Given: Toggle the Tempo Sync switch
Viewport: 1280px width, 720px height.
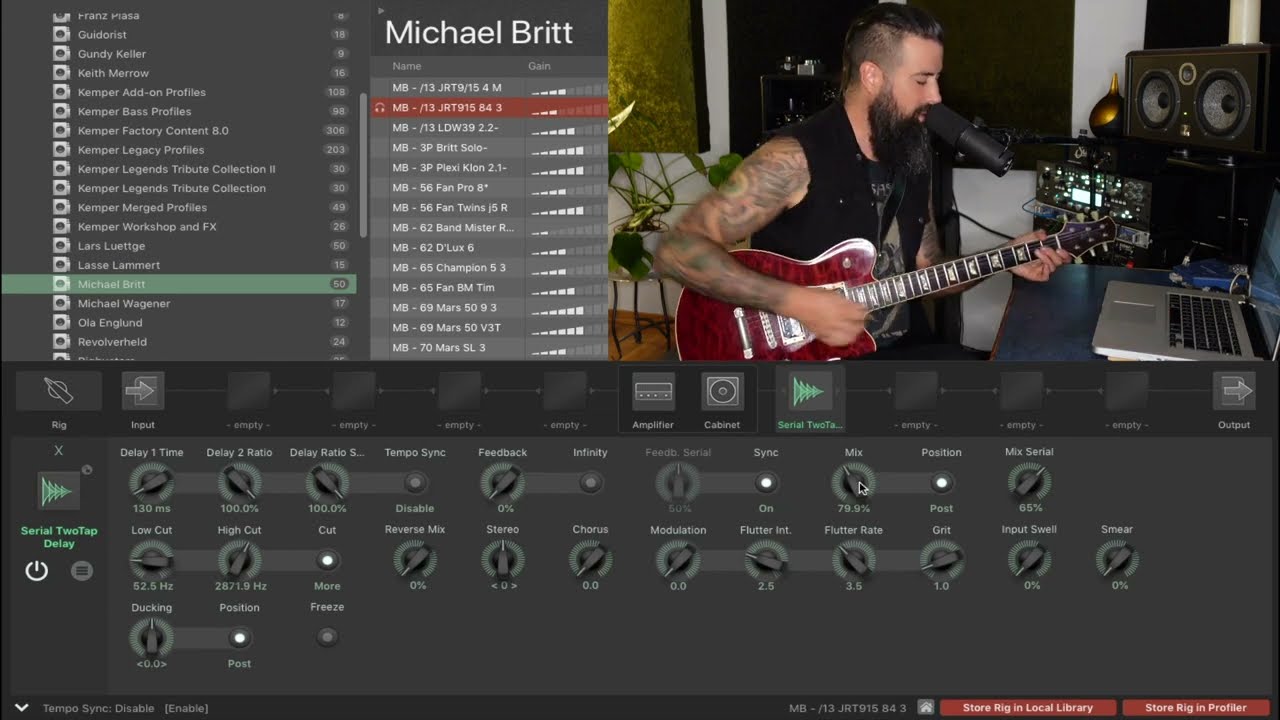Looking at the screenshot, I should (414, 483).
